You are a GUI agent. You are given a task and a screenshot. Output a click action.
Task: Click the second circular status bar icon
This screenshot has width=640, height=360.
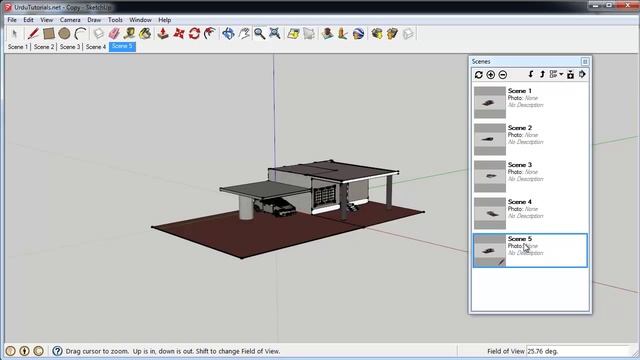(x=24, y=351)
